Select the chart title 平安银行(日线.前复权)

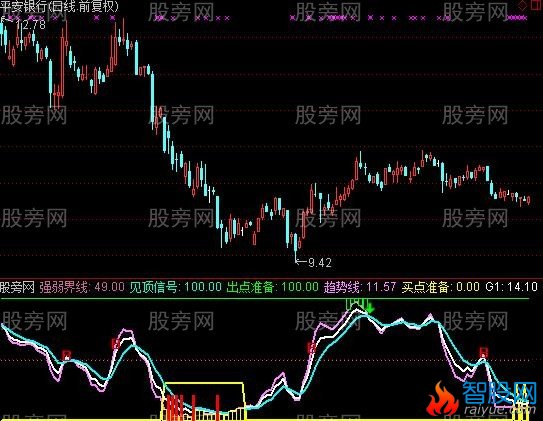coord(59,6)
